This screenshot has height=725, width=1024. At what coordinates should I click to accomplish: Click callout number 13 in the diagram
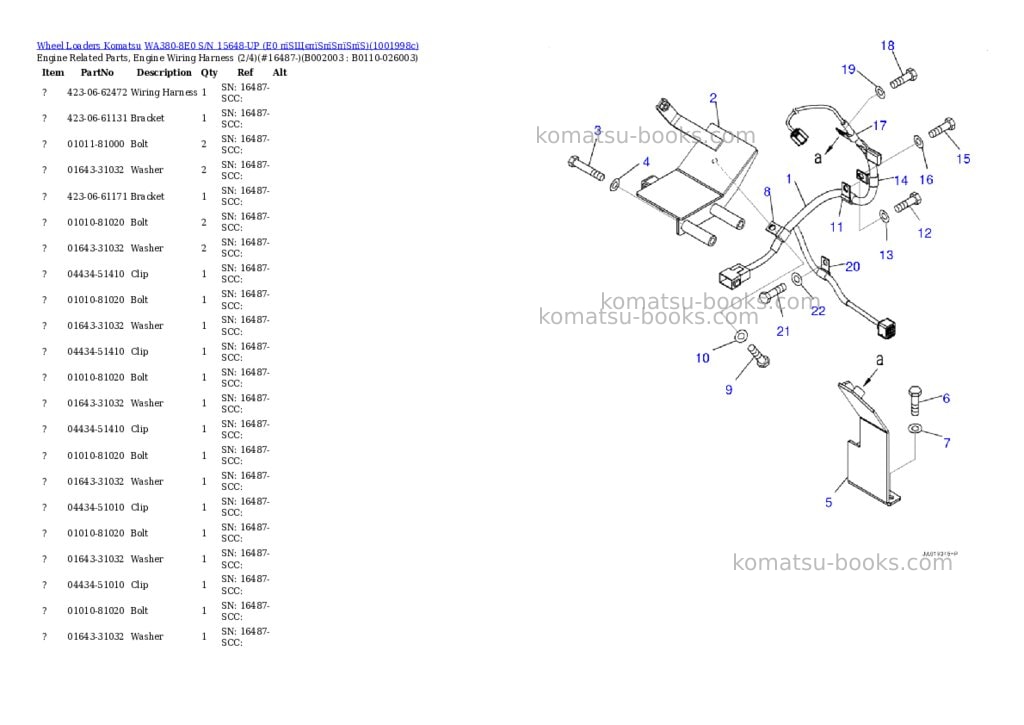pos(886,255)
